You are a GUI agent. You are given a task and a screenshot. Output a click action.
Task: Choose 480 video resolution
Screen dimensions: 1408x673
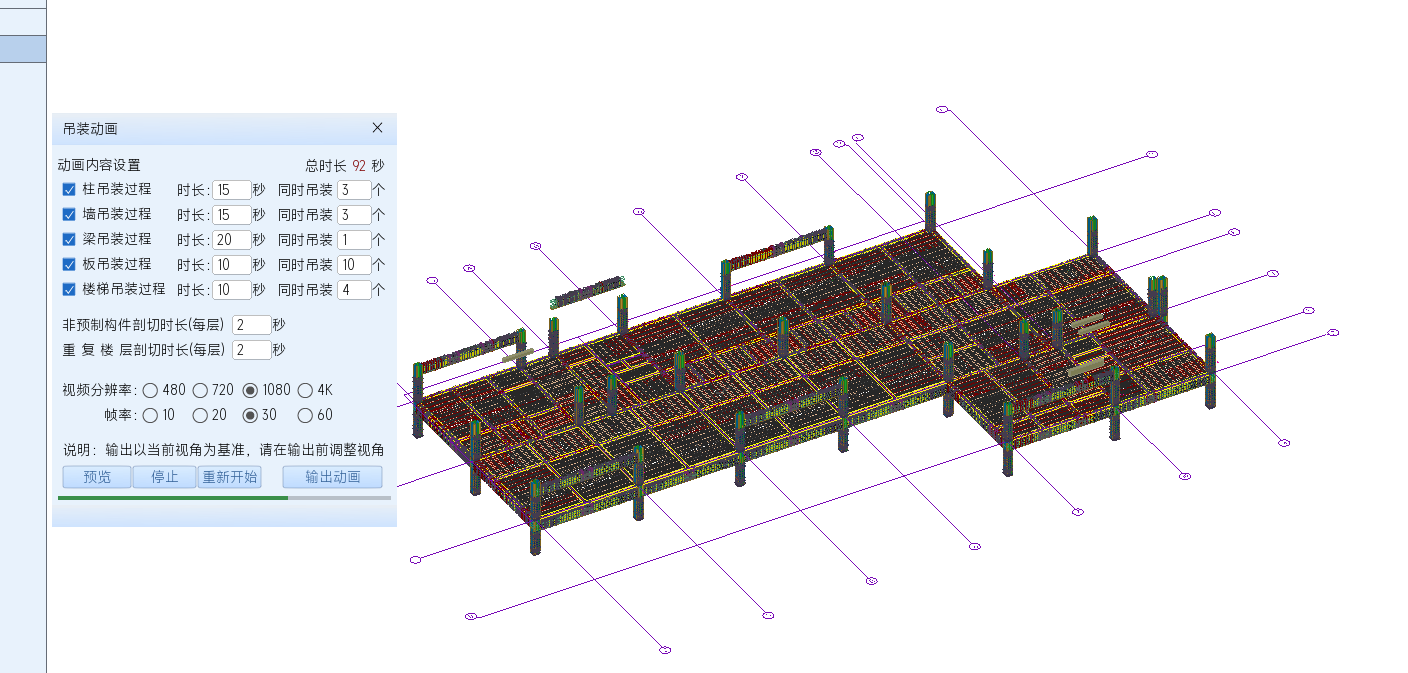coord(150,390)
